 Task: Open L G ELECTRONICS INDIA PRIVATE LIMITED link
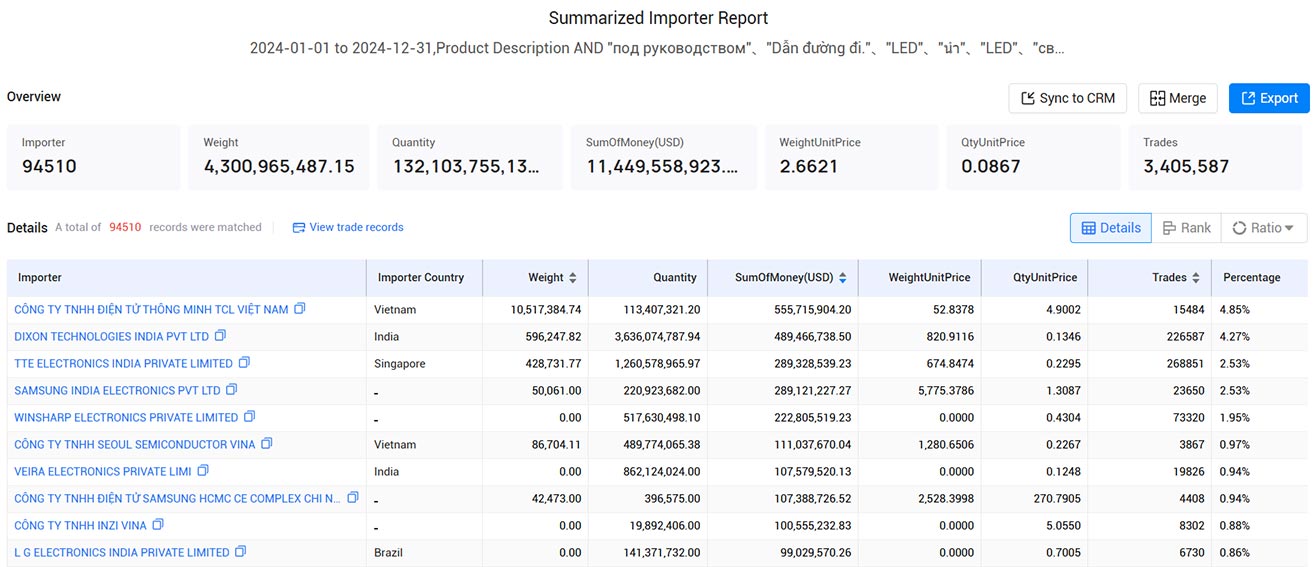122,553
